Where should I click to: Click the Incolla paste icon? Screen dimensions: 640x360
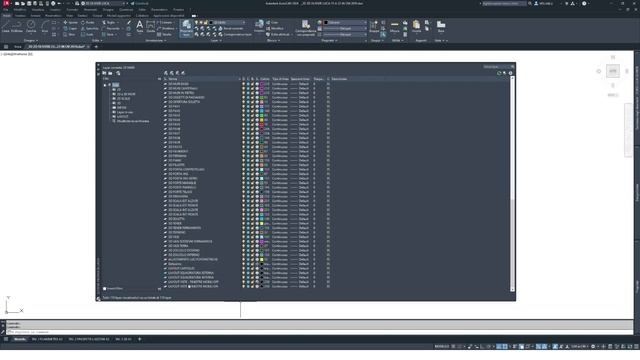point(416,27)
